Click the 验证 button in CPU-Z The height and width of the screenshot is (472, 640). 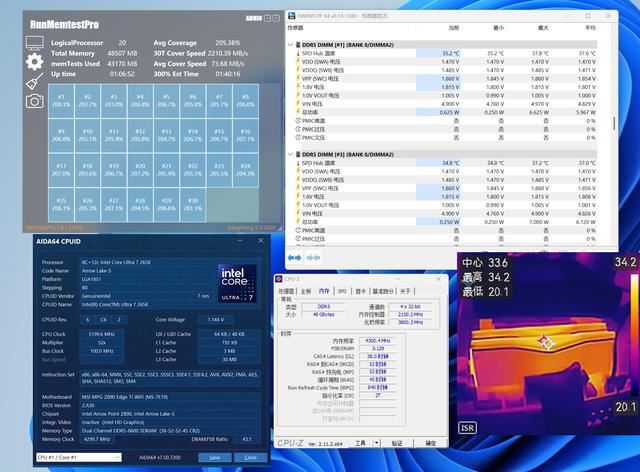click(x=397, y=443)
